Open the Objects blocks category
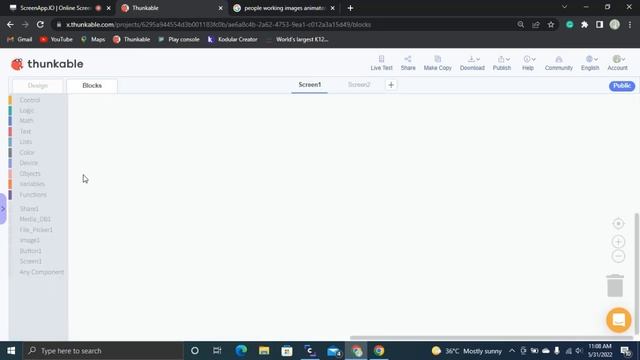640x360 pixels. click(x=30, y=174)
